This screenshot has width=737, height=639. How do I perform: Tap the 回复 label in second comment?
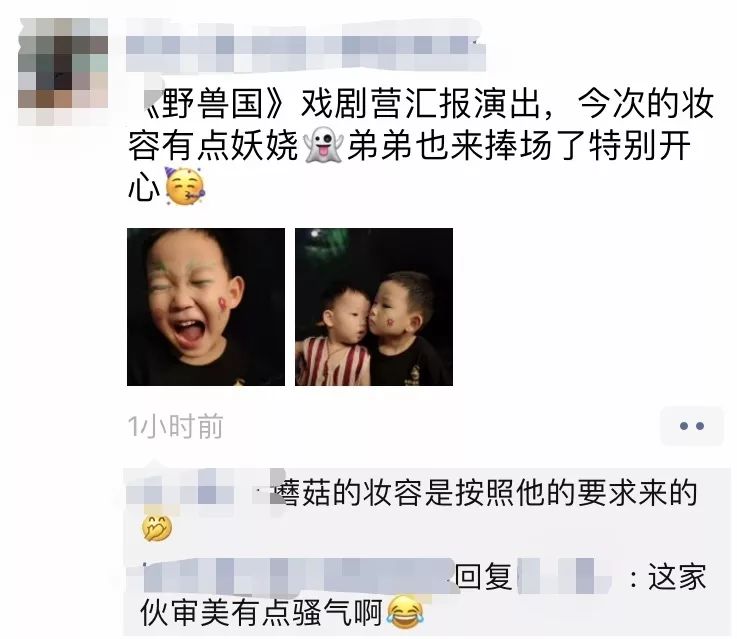point(484,576)
